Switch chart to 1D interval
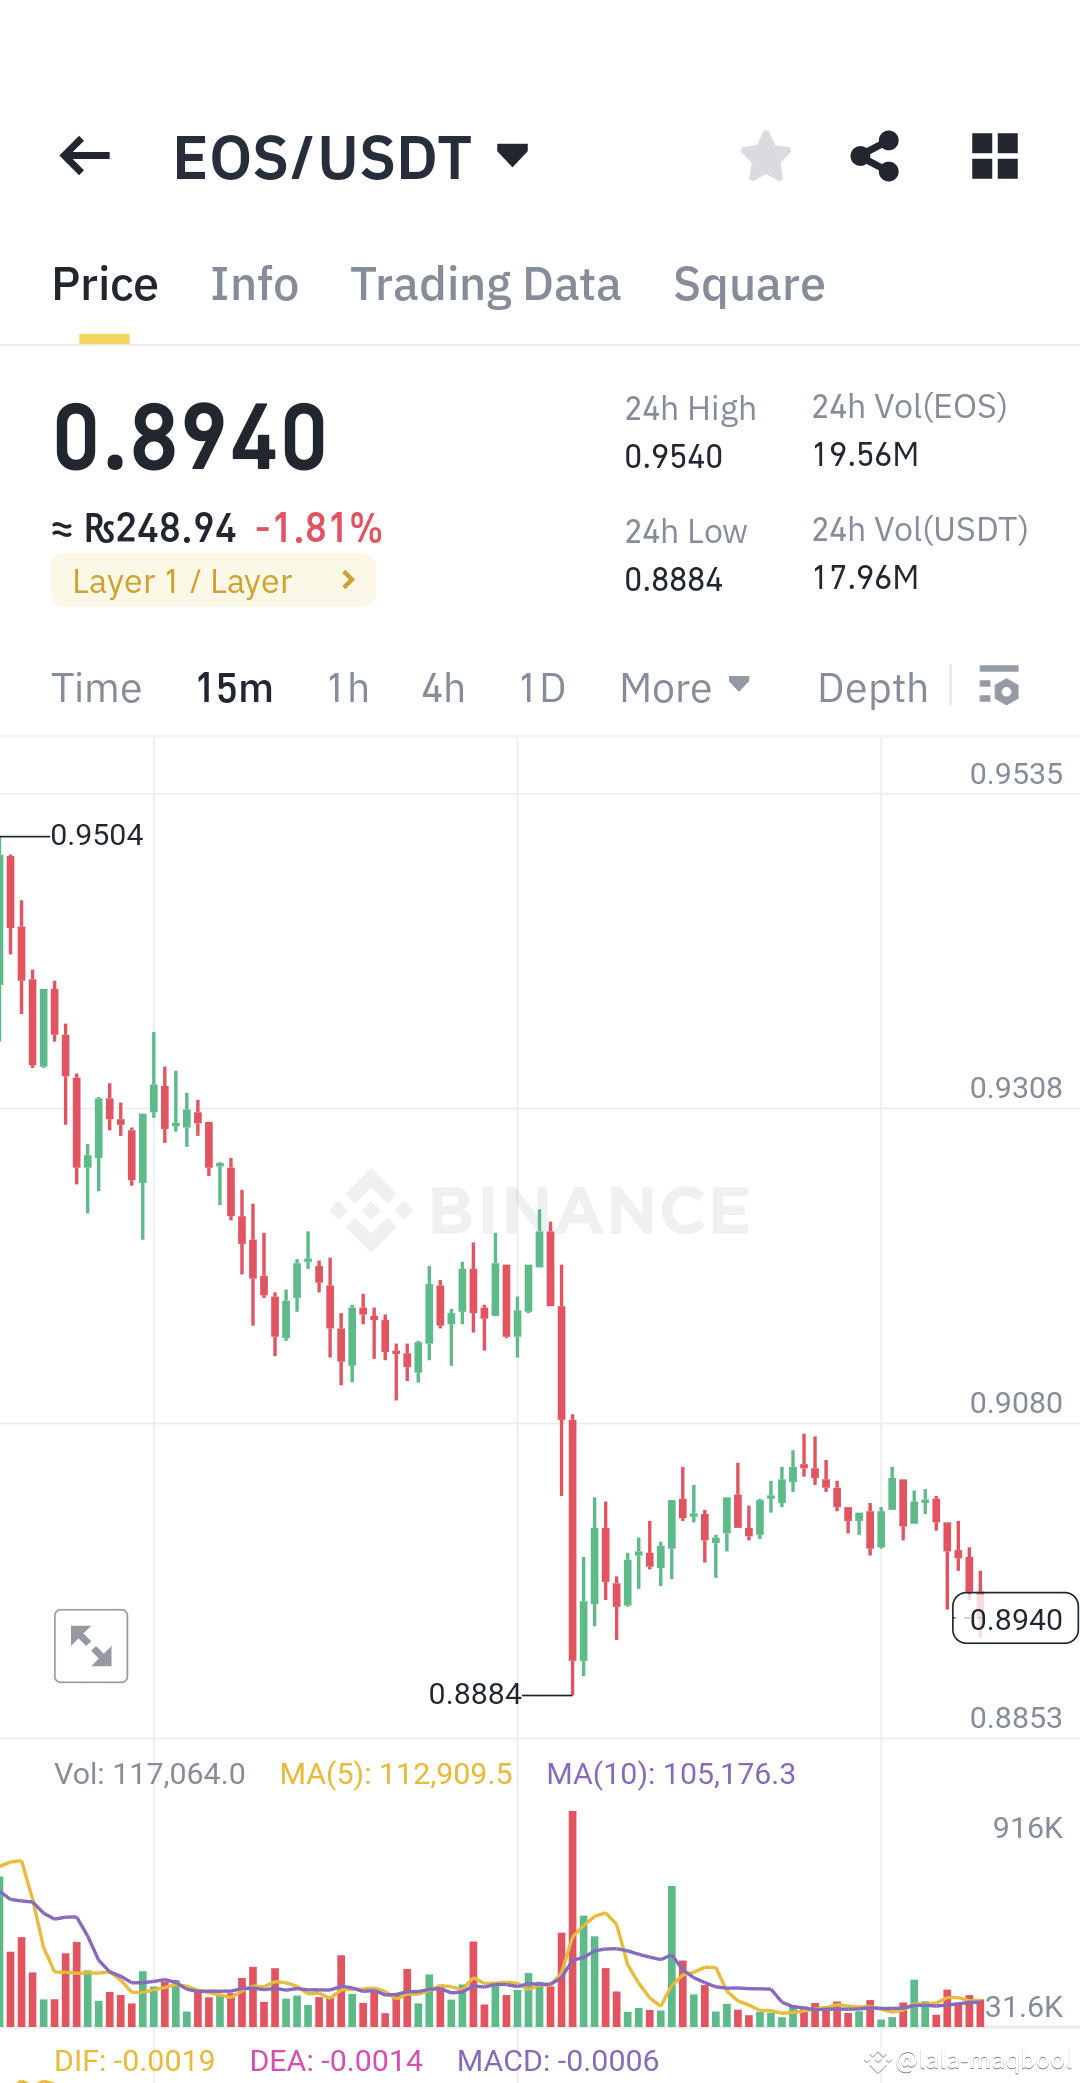1080x2083 pixels. [x=540, y=687]
